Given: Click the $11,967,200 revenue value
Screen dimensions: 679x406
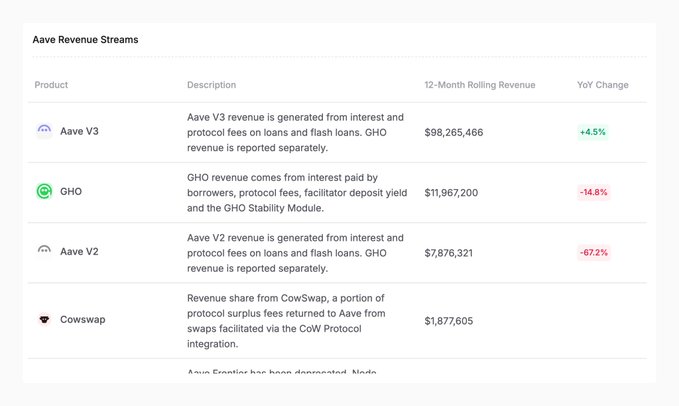Looking at the screenshot, I should click(451, 193).
